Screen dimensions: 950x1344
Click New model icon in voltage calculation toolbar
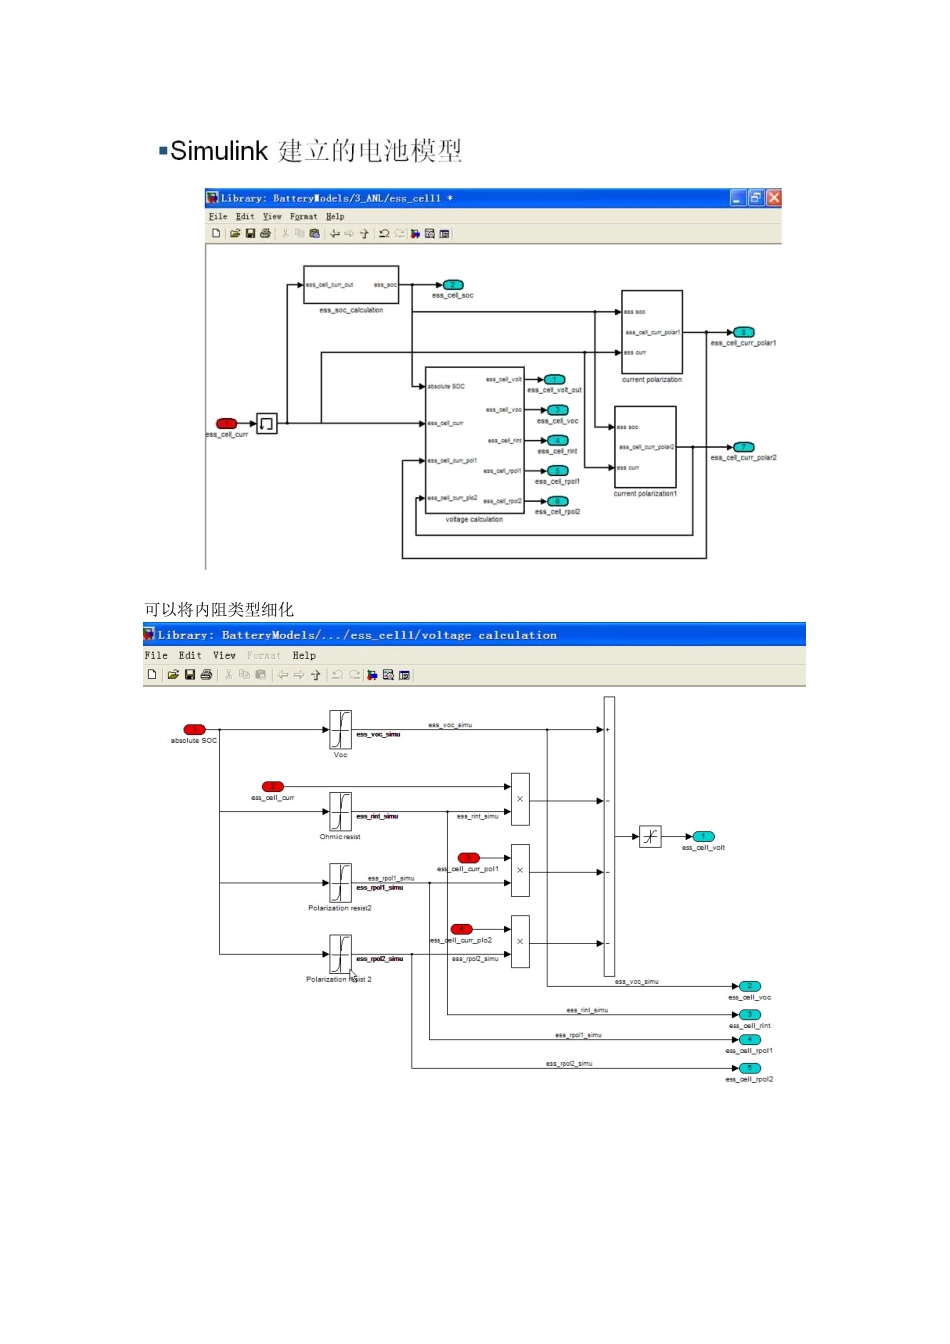[x=152, y=675]
